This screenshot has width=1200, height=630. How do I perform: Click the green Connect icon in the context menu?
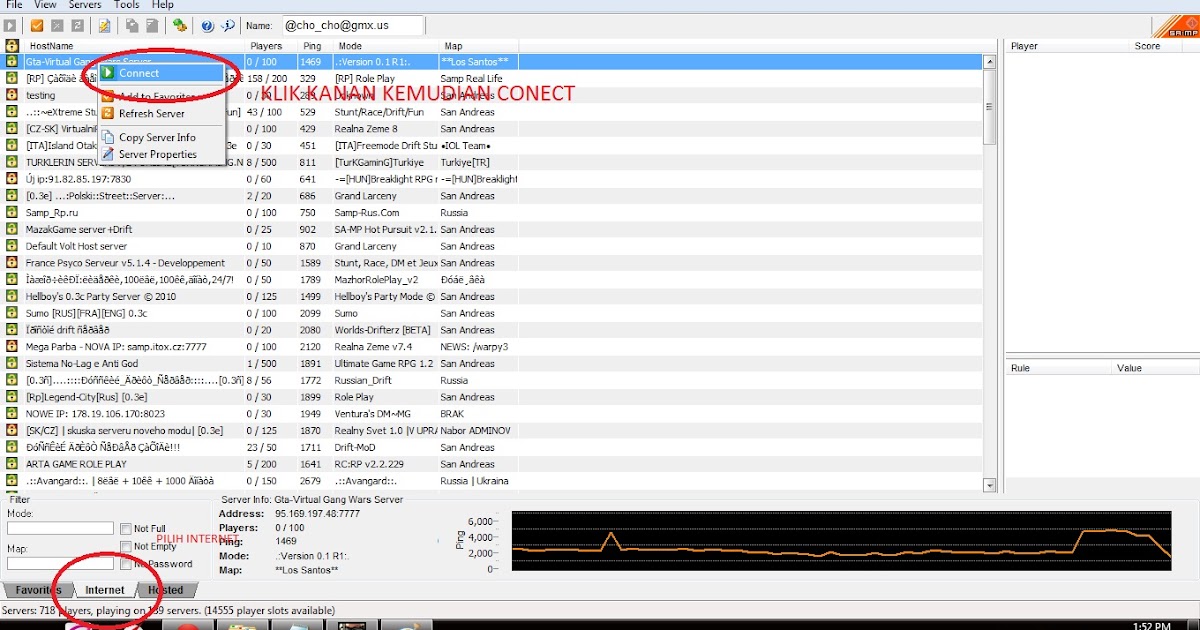point(108,73)
